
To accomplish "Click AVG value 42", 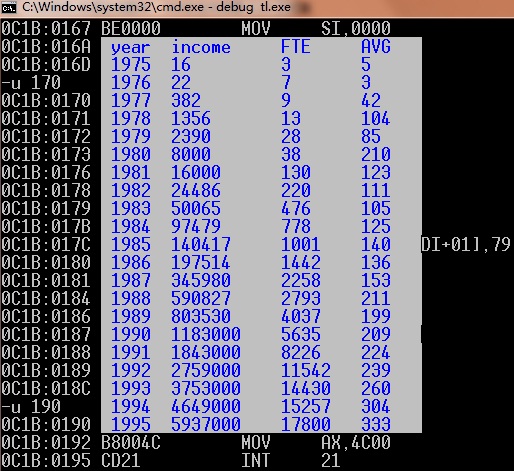I will click(371, 100).
